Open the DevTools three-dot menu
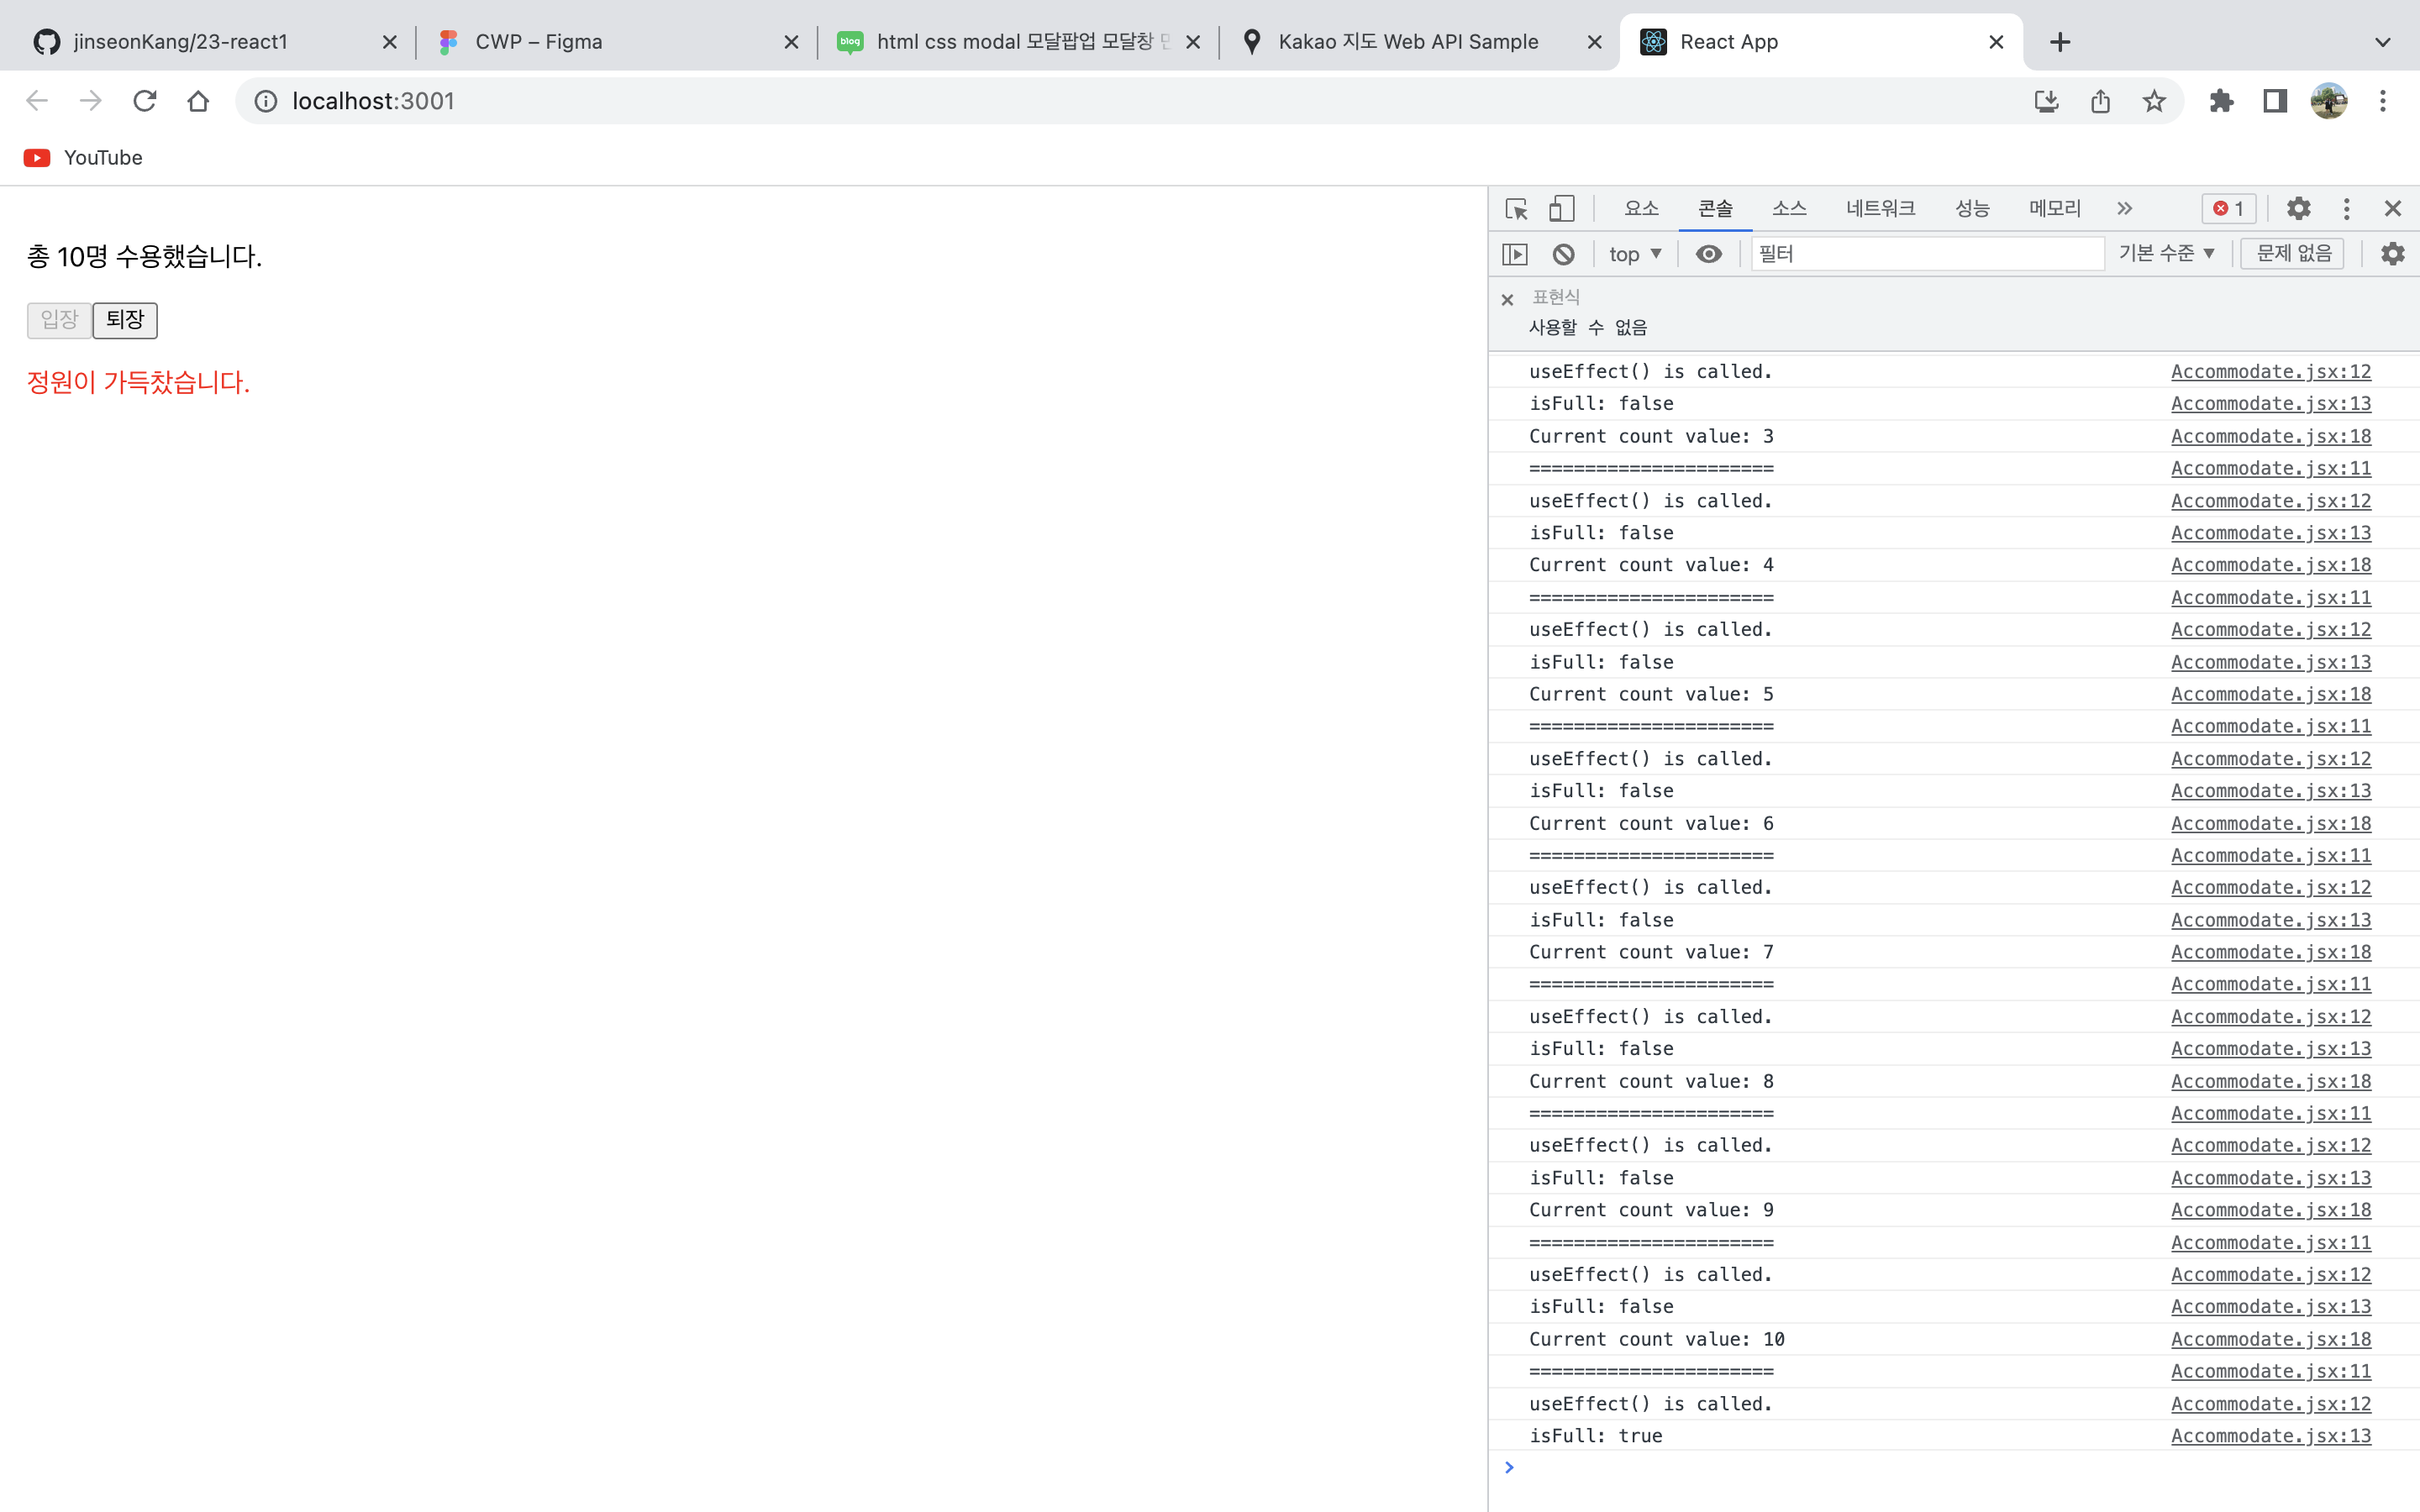Image resolution: width=2420 pixels, height=1512 pixels. click(x=2346, y=208)
